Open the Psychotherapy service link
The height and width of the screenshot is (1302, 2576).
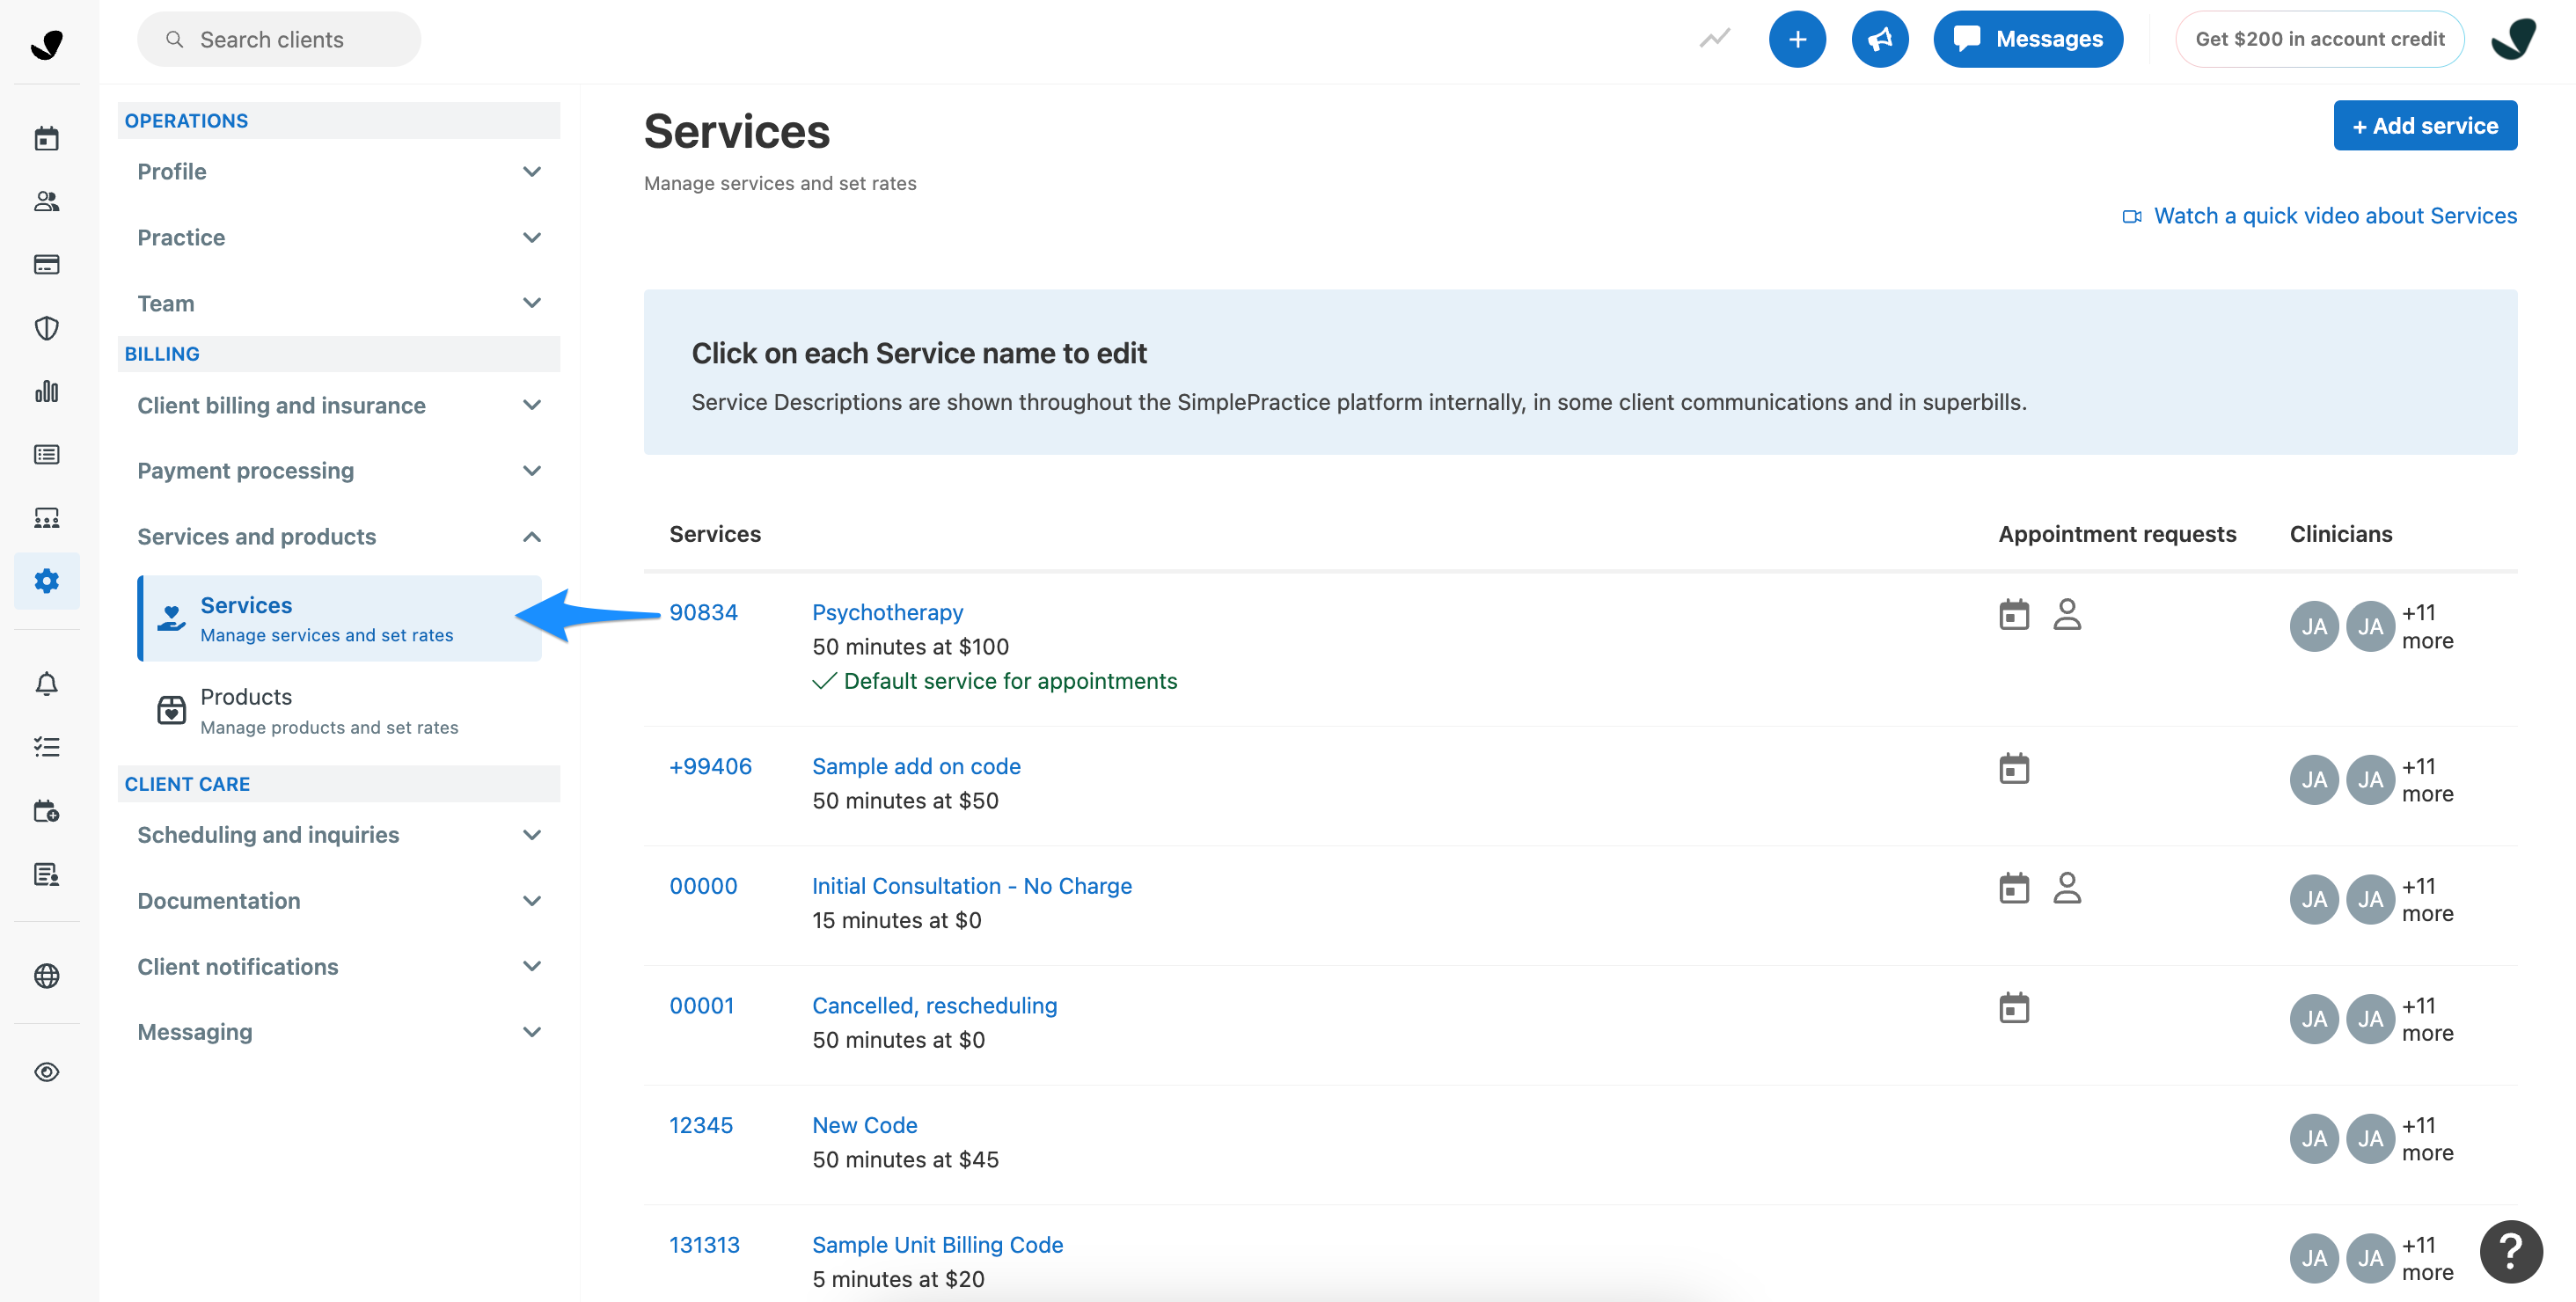887,612
